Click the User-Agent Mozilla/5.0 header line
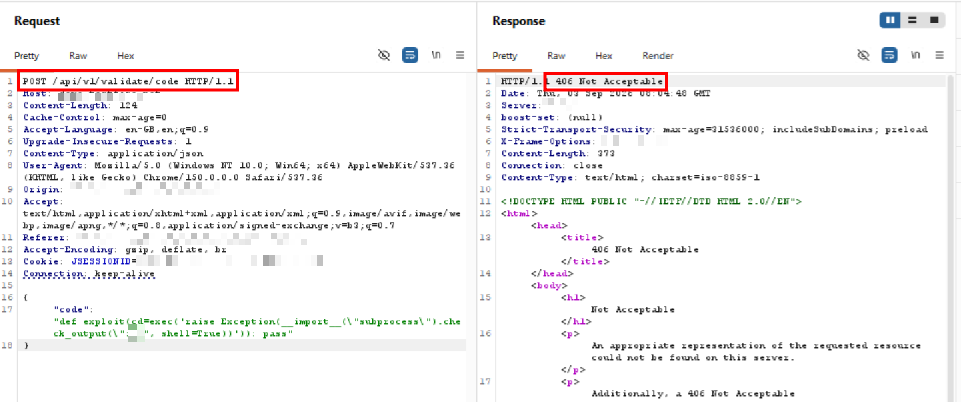961x402 pixels. (239, 171)
